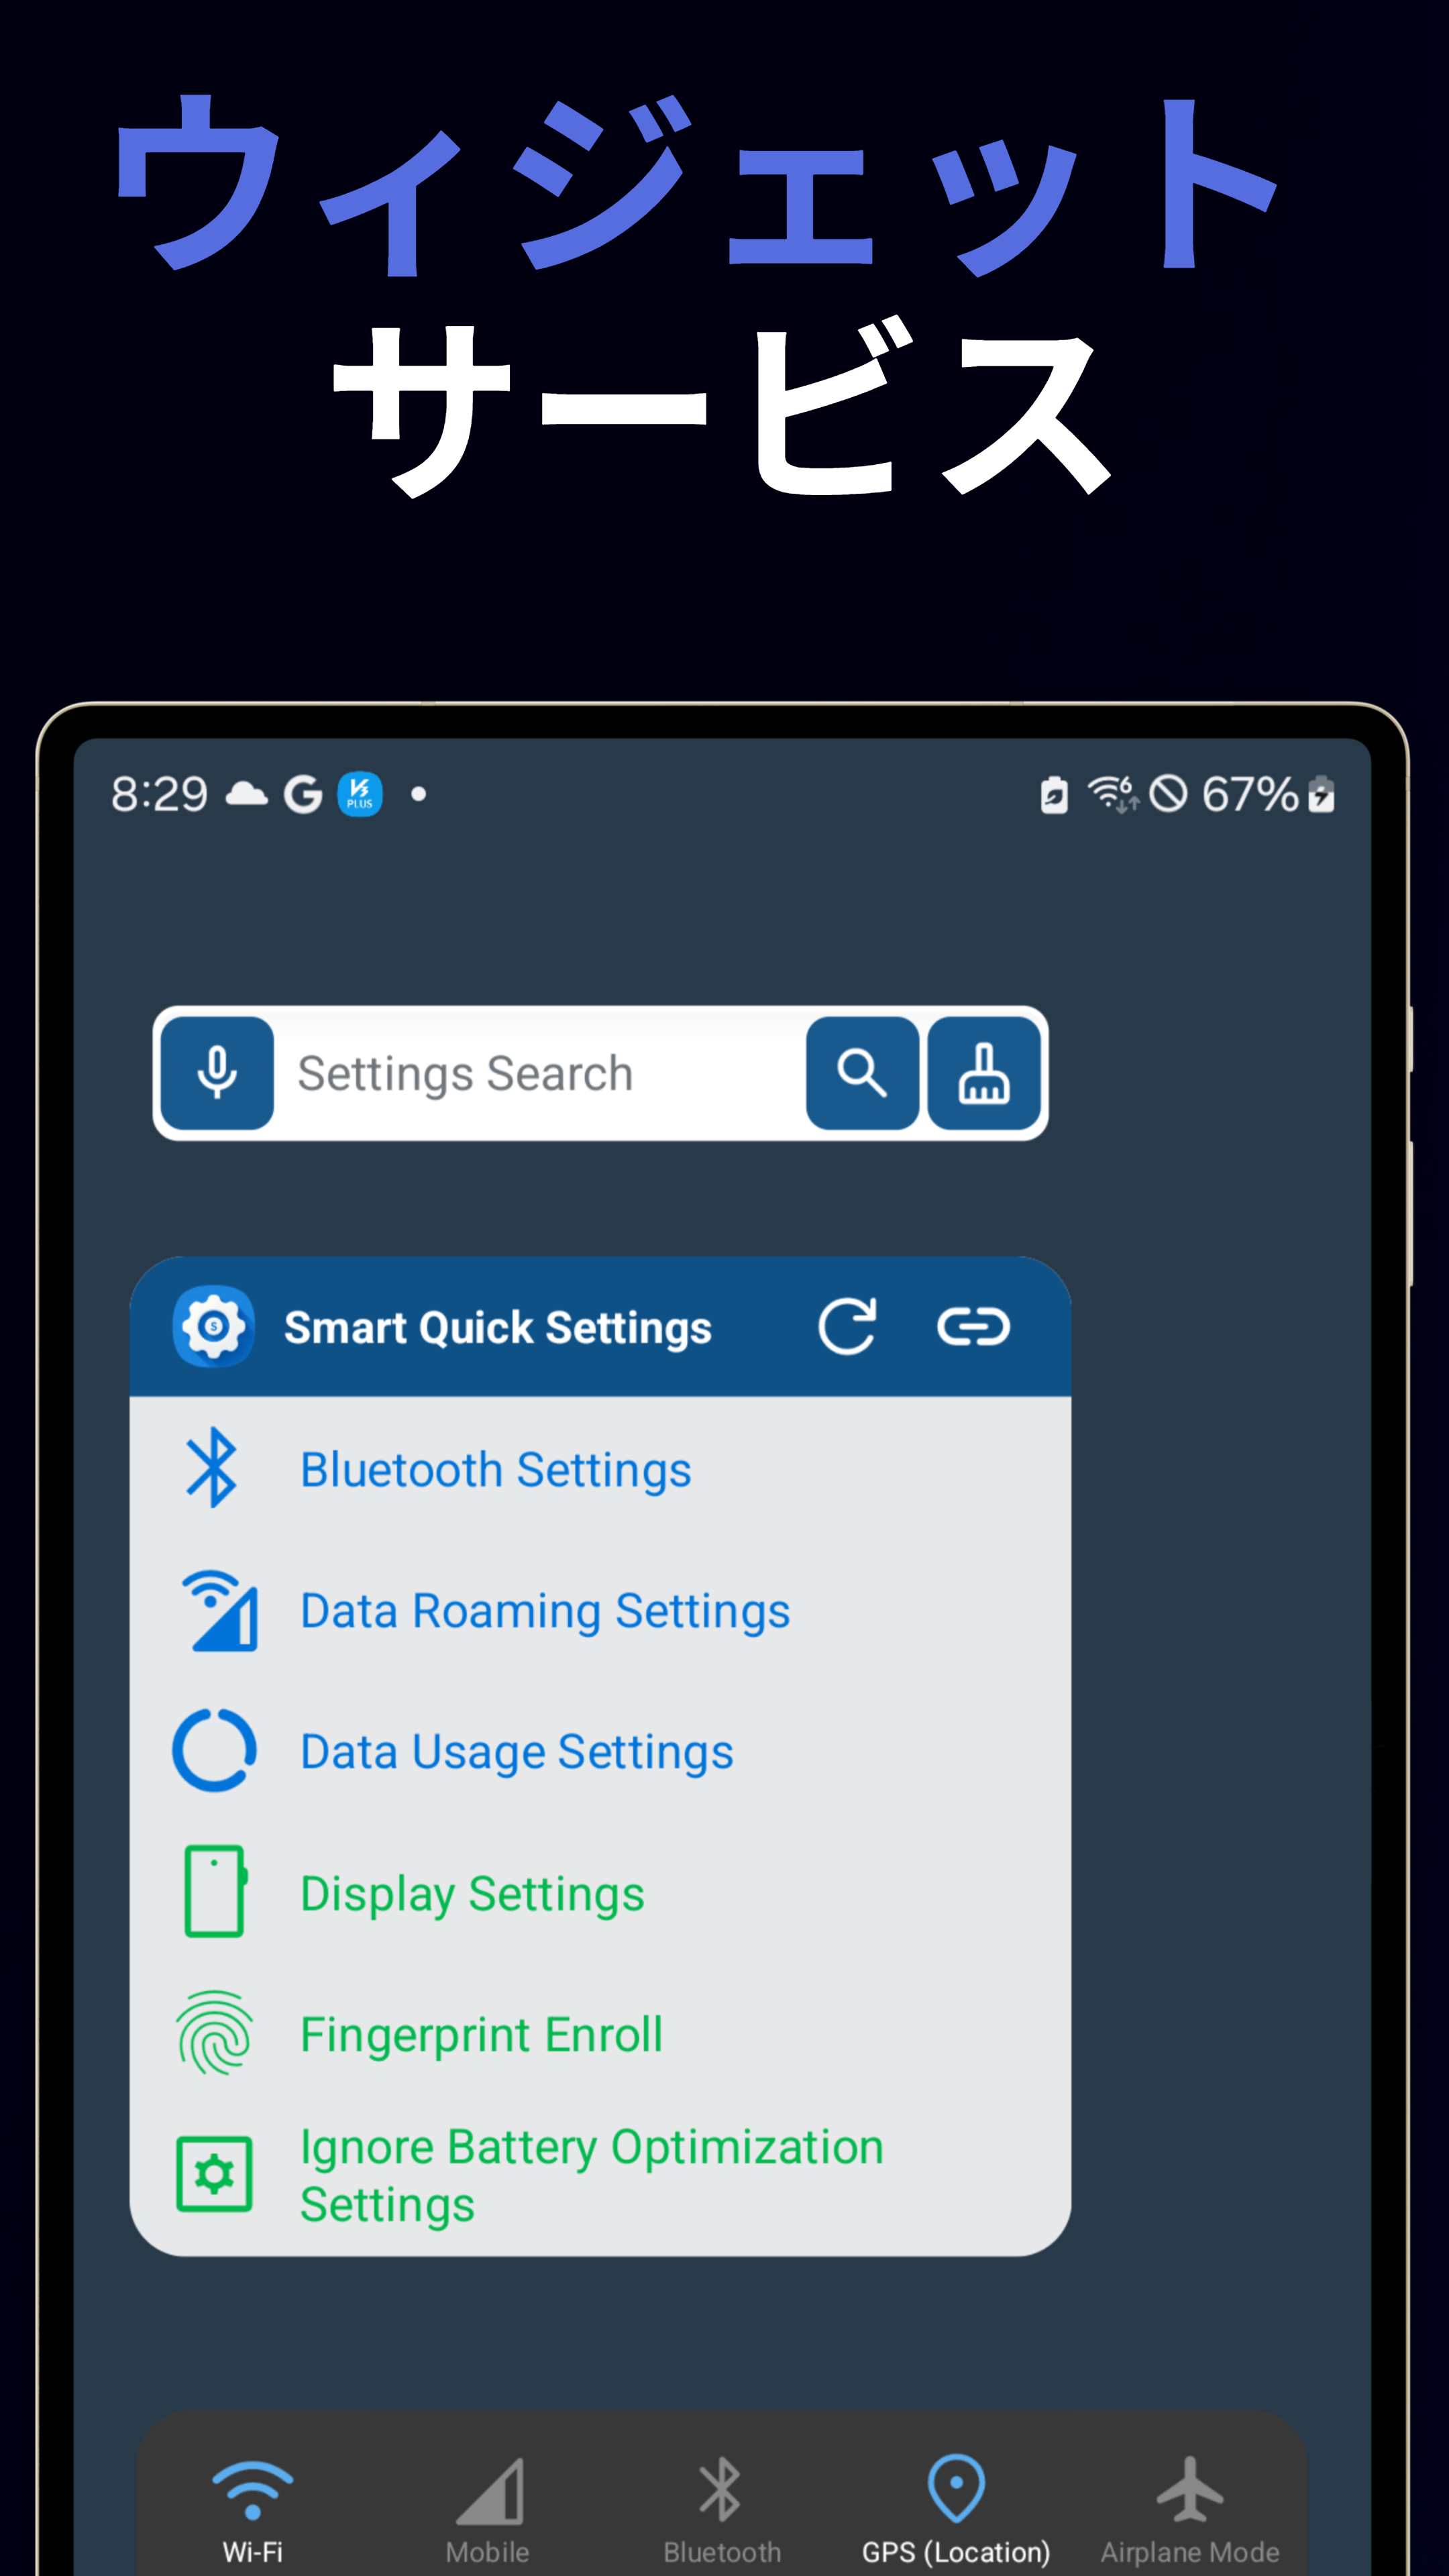The height and width of the screenshot is (2576, 1449).
Task: Click the broom clear icon
Action: (984, 1073)
